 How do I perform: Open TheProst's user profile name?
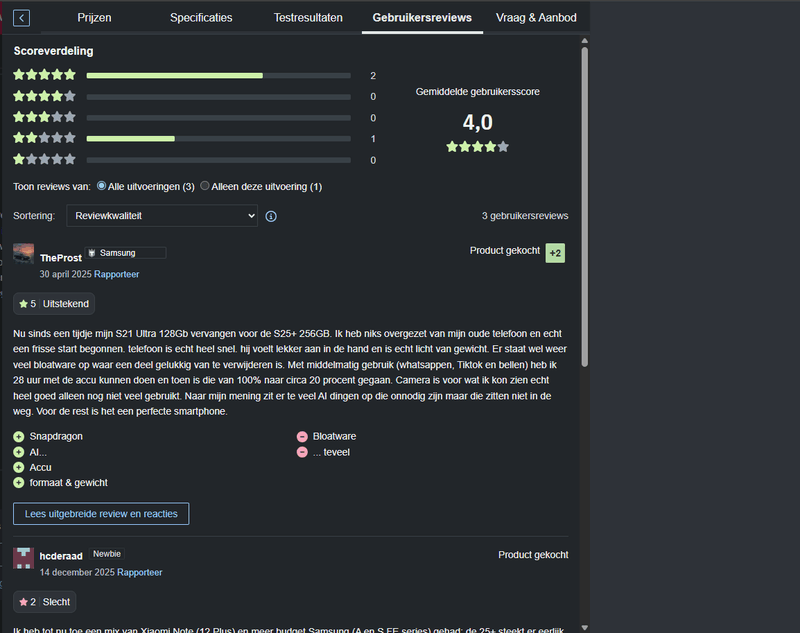coord(61,258)
